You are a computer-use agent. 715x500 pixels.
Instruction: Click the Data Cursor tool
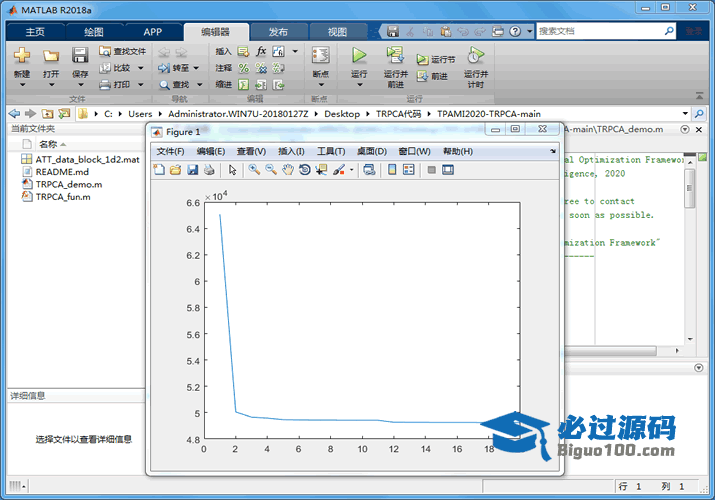click(321, 170)
